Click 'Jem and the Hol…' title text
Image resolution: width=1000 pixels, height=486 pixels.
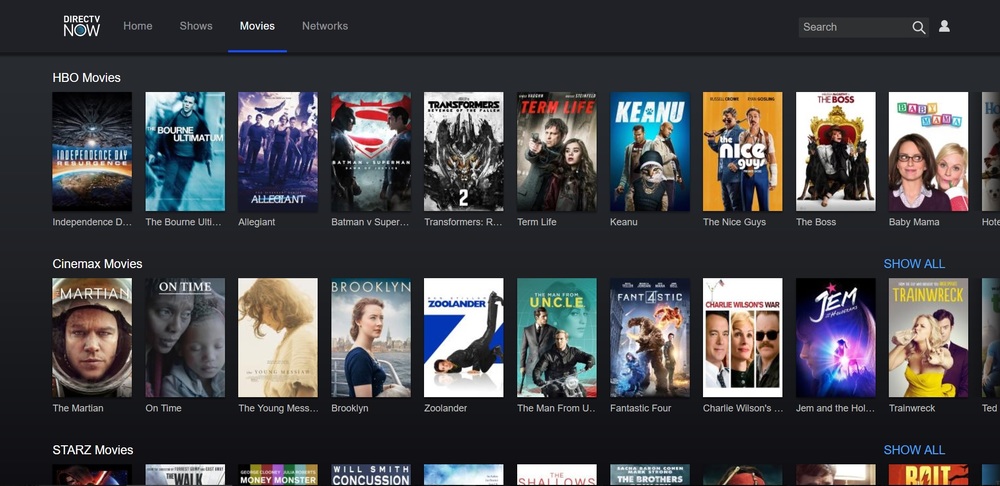pos(835,408)
